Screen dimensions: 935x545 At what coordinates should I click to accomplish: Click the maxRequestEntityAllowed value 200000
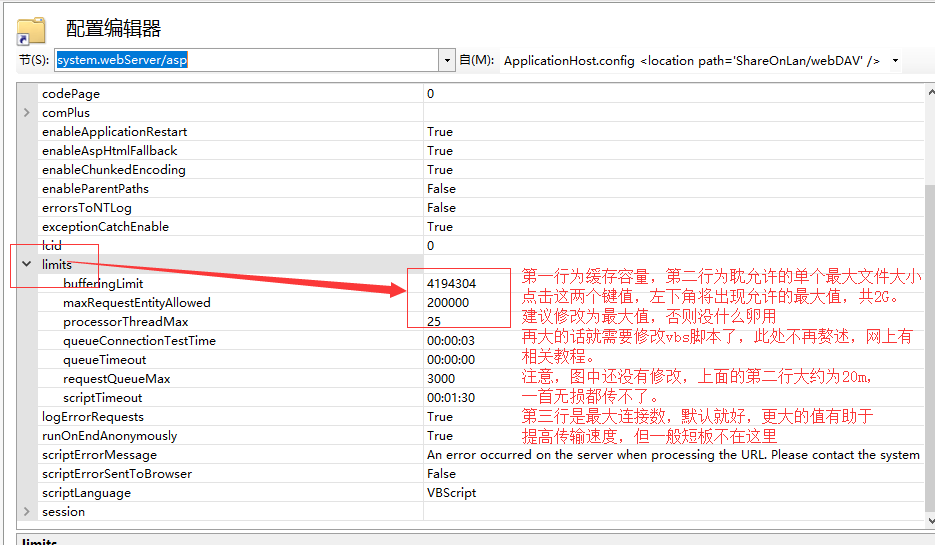(448, 303)
